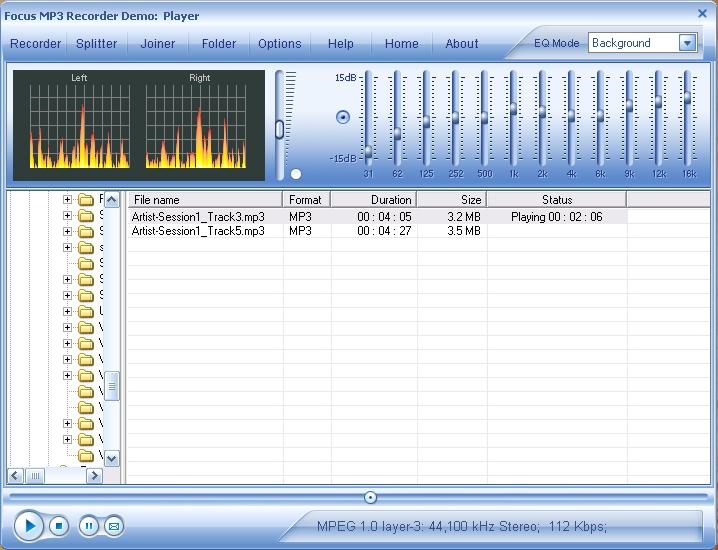Pause the currently playing track

(x=88, y=525)
